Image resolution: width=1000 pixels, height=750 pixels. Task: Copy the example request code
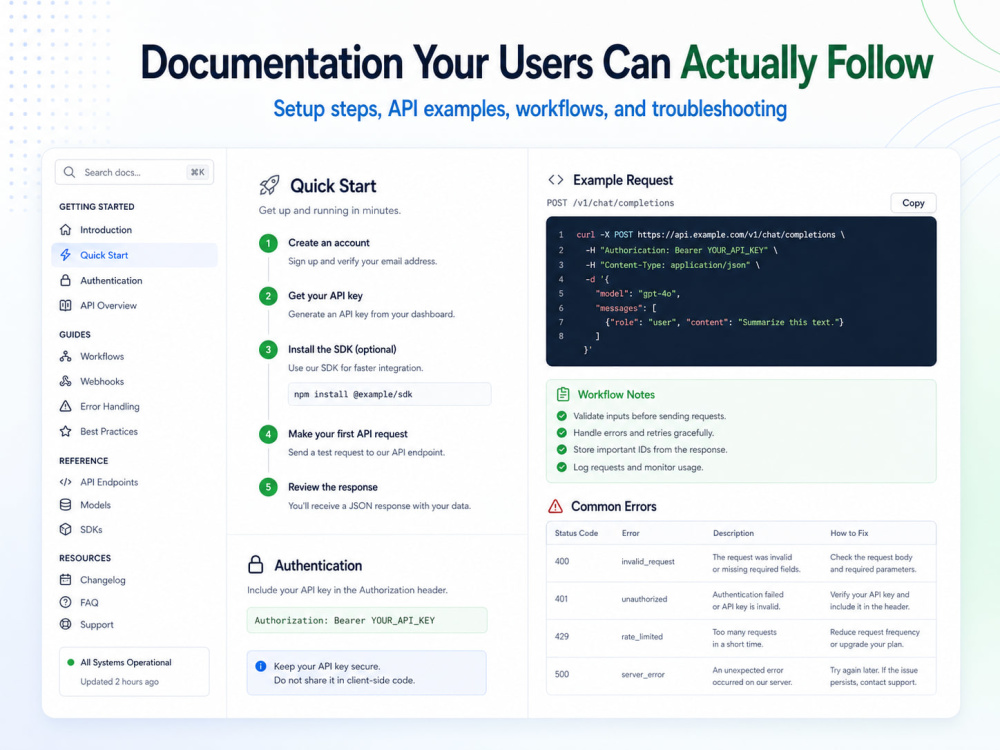point(913,203)
